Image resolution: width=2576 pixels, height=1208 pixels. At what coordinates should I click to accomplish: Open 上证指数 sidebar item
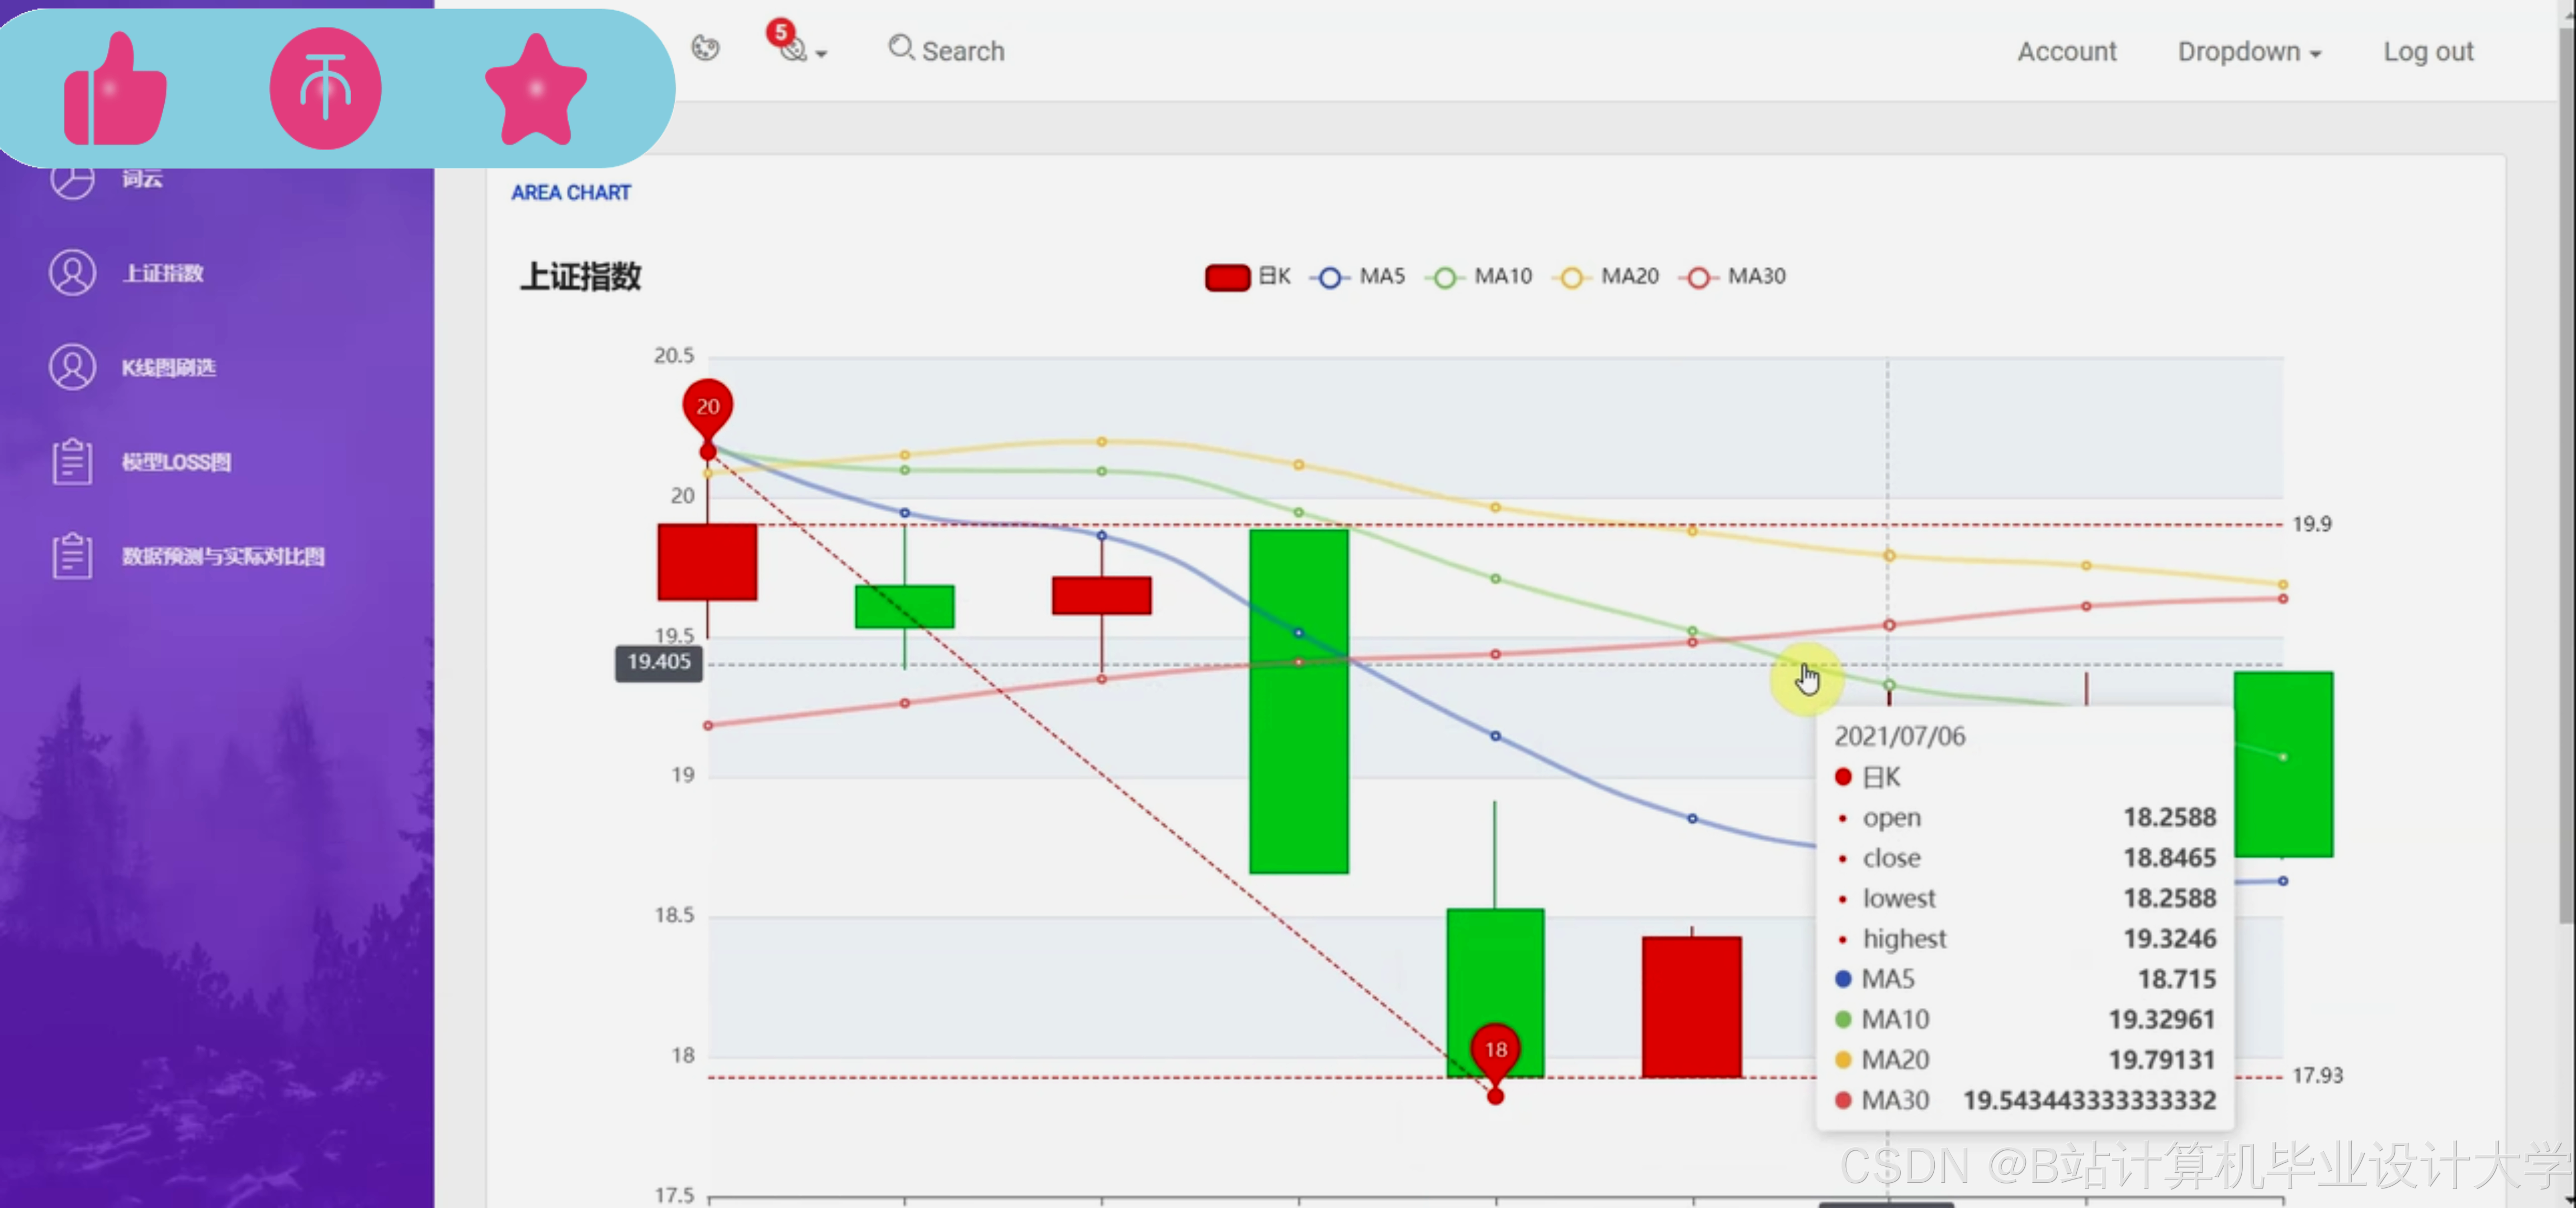(x=163, y=273)
